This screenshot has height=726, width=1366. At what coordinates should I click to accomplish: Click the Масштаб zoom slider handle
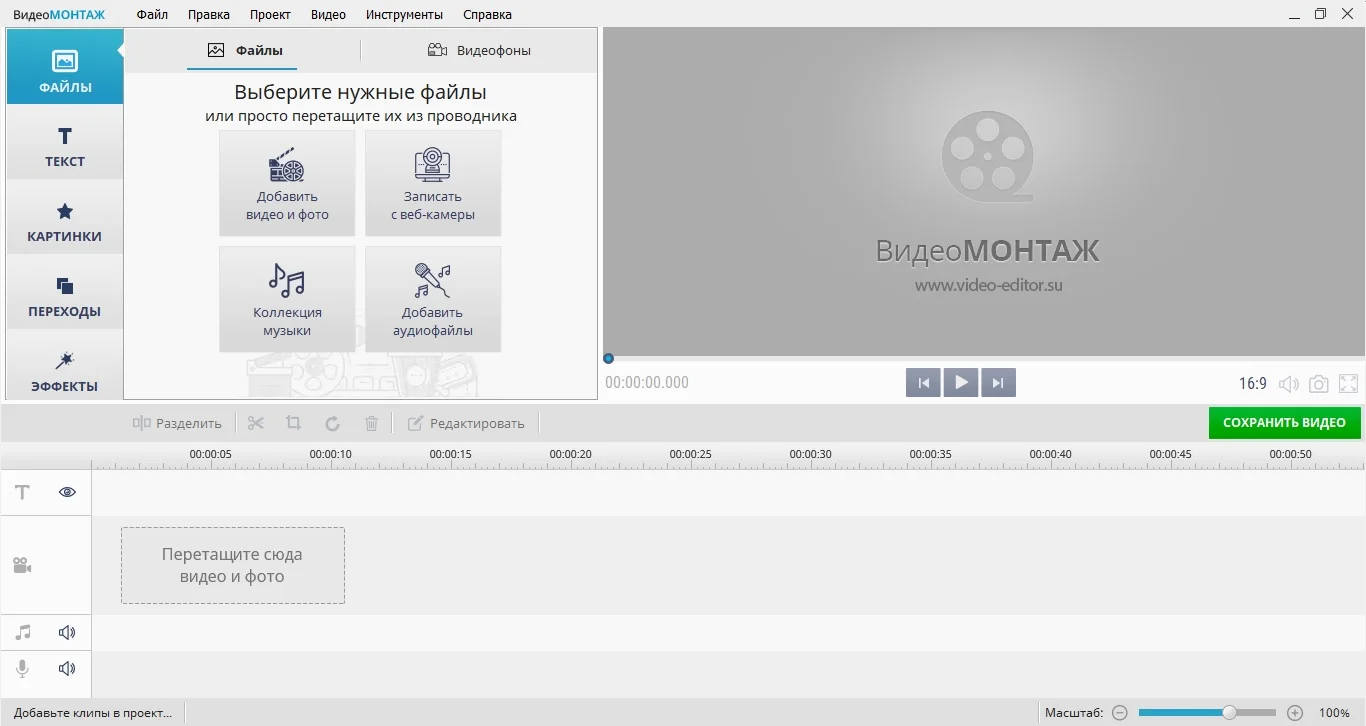[x=1229, y=713]
